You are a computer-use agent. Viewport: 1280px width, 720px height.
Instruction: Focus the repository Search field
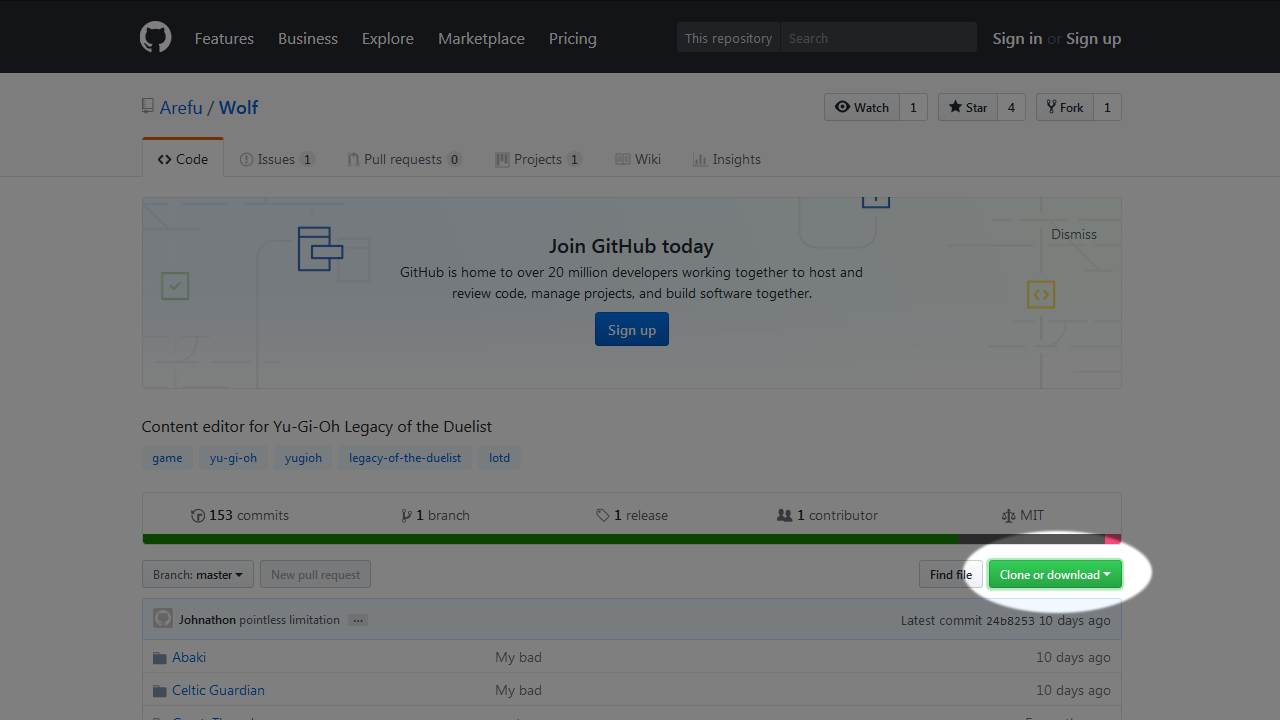pos(878,38)
